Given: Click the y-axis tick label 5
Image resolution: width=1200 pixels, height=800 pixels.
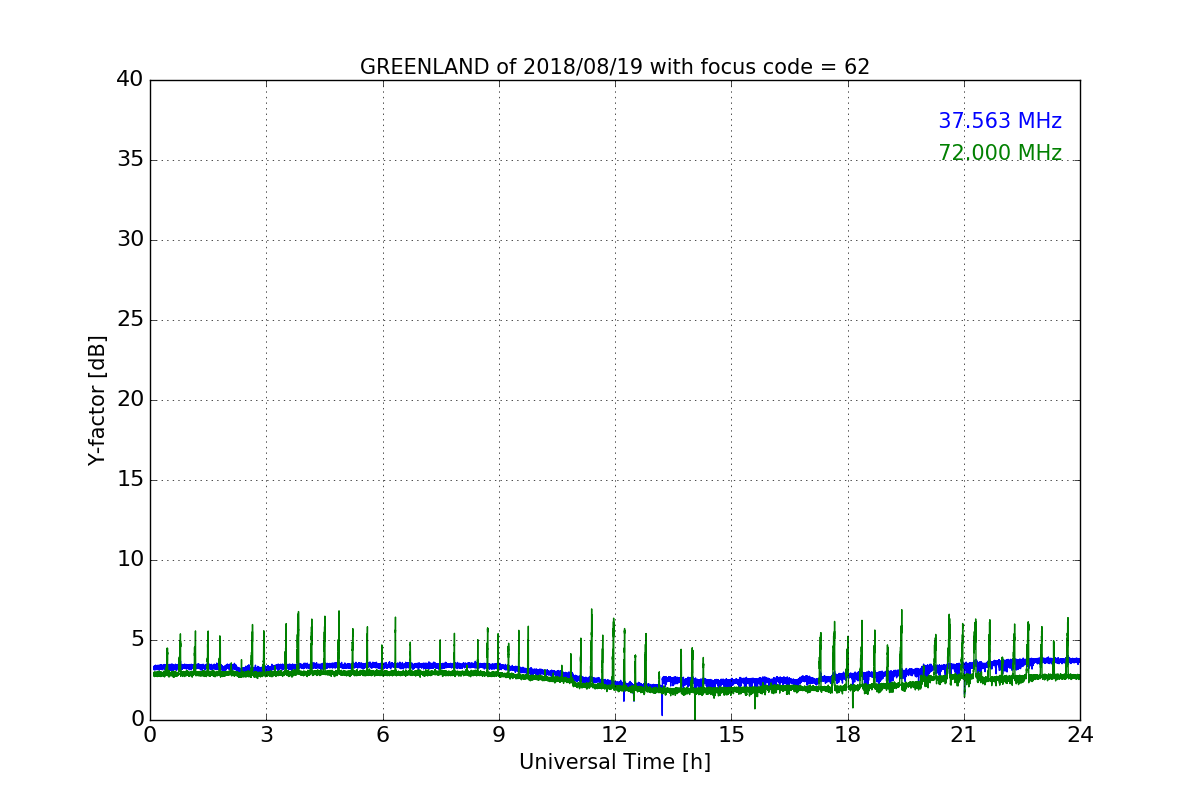Looking at the screenshot, I should tap(137, 640).
